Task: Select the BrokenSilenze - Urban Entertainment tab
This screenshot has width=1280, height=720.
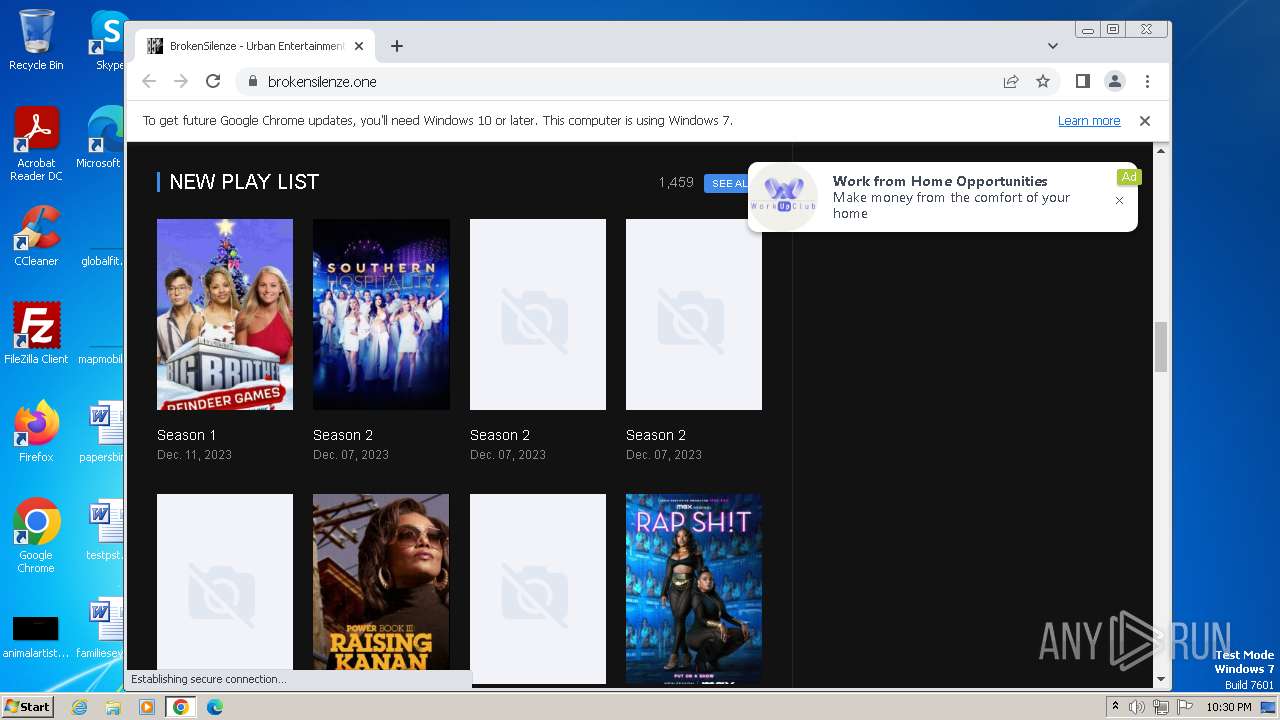Action: click(x=255, y=46)
